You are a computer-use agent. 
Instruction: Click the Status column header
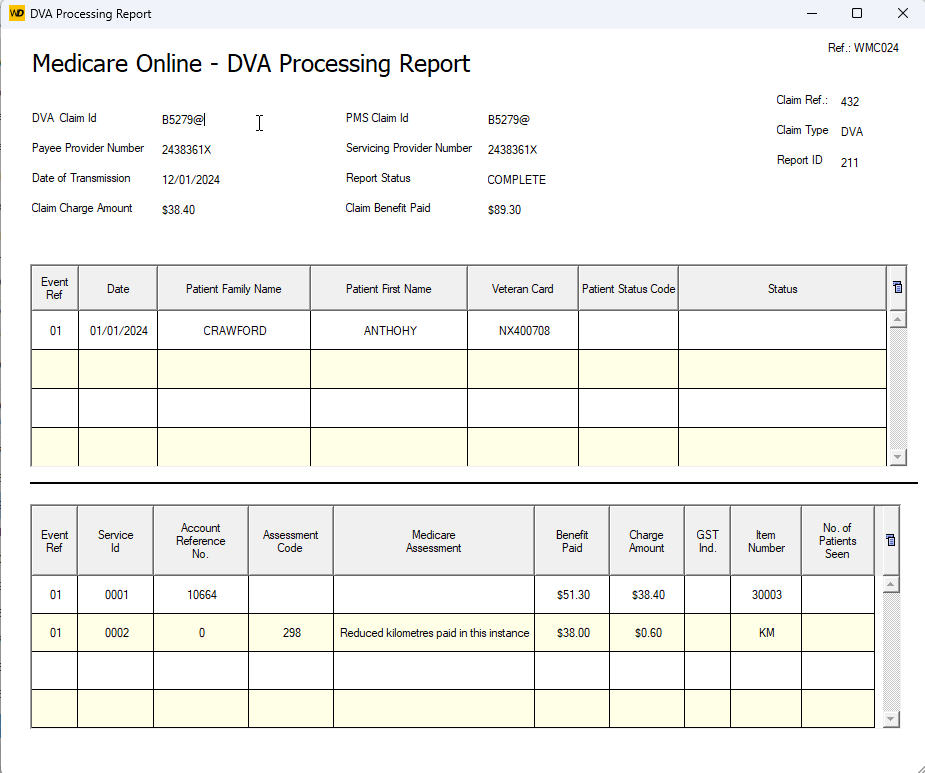pyautogui.click(x=782, y=288)
